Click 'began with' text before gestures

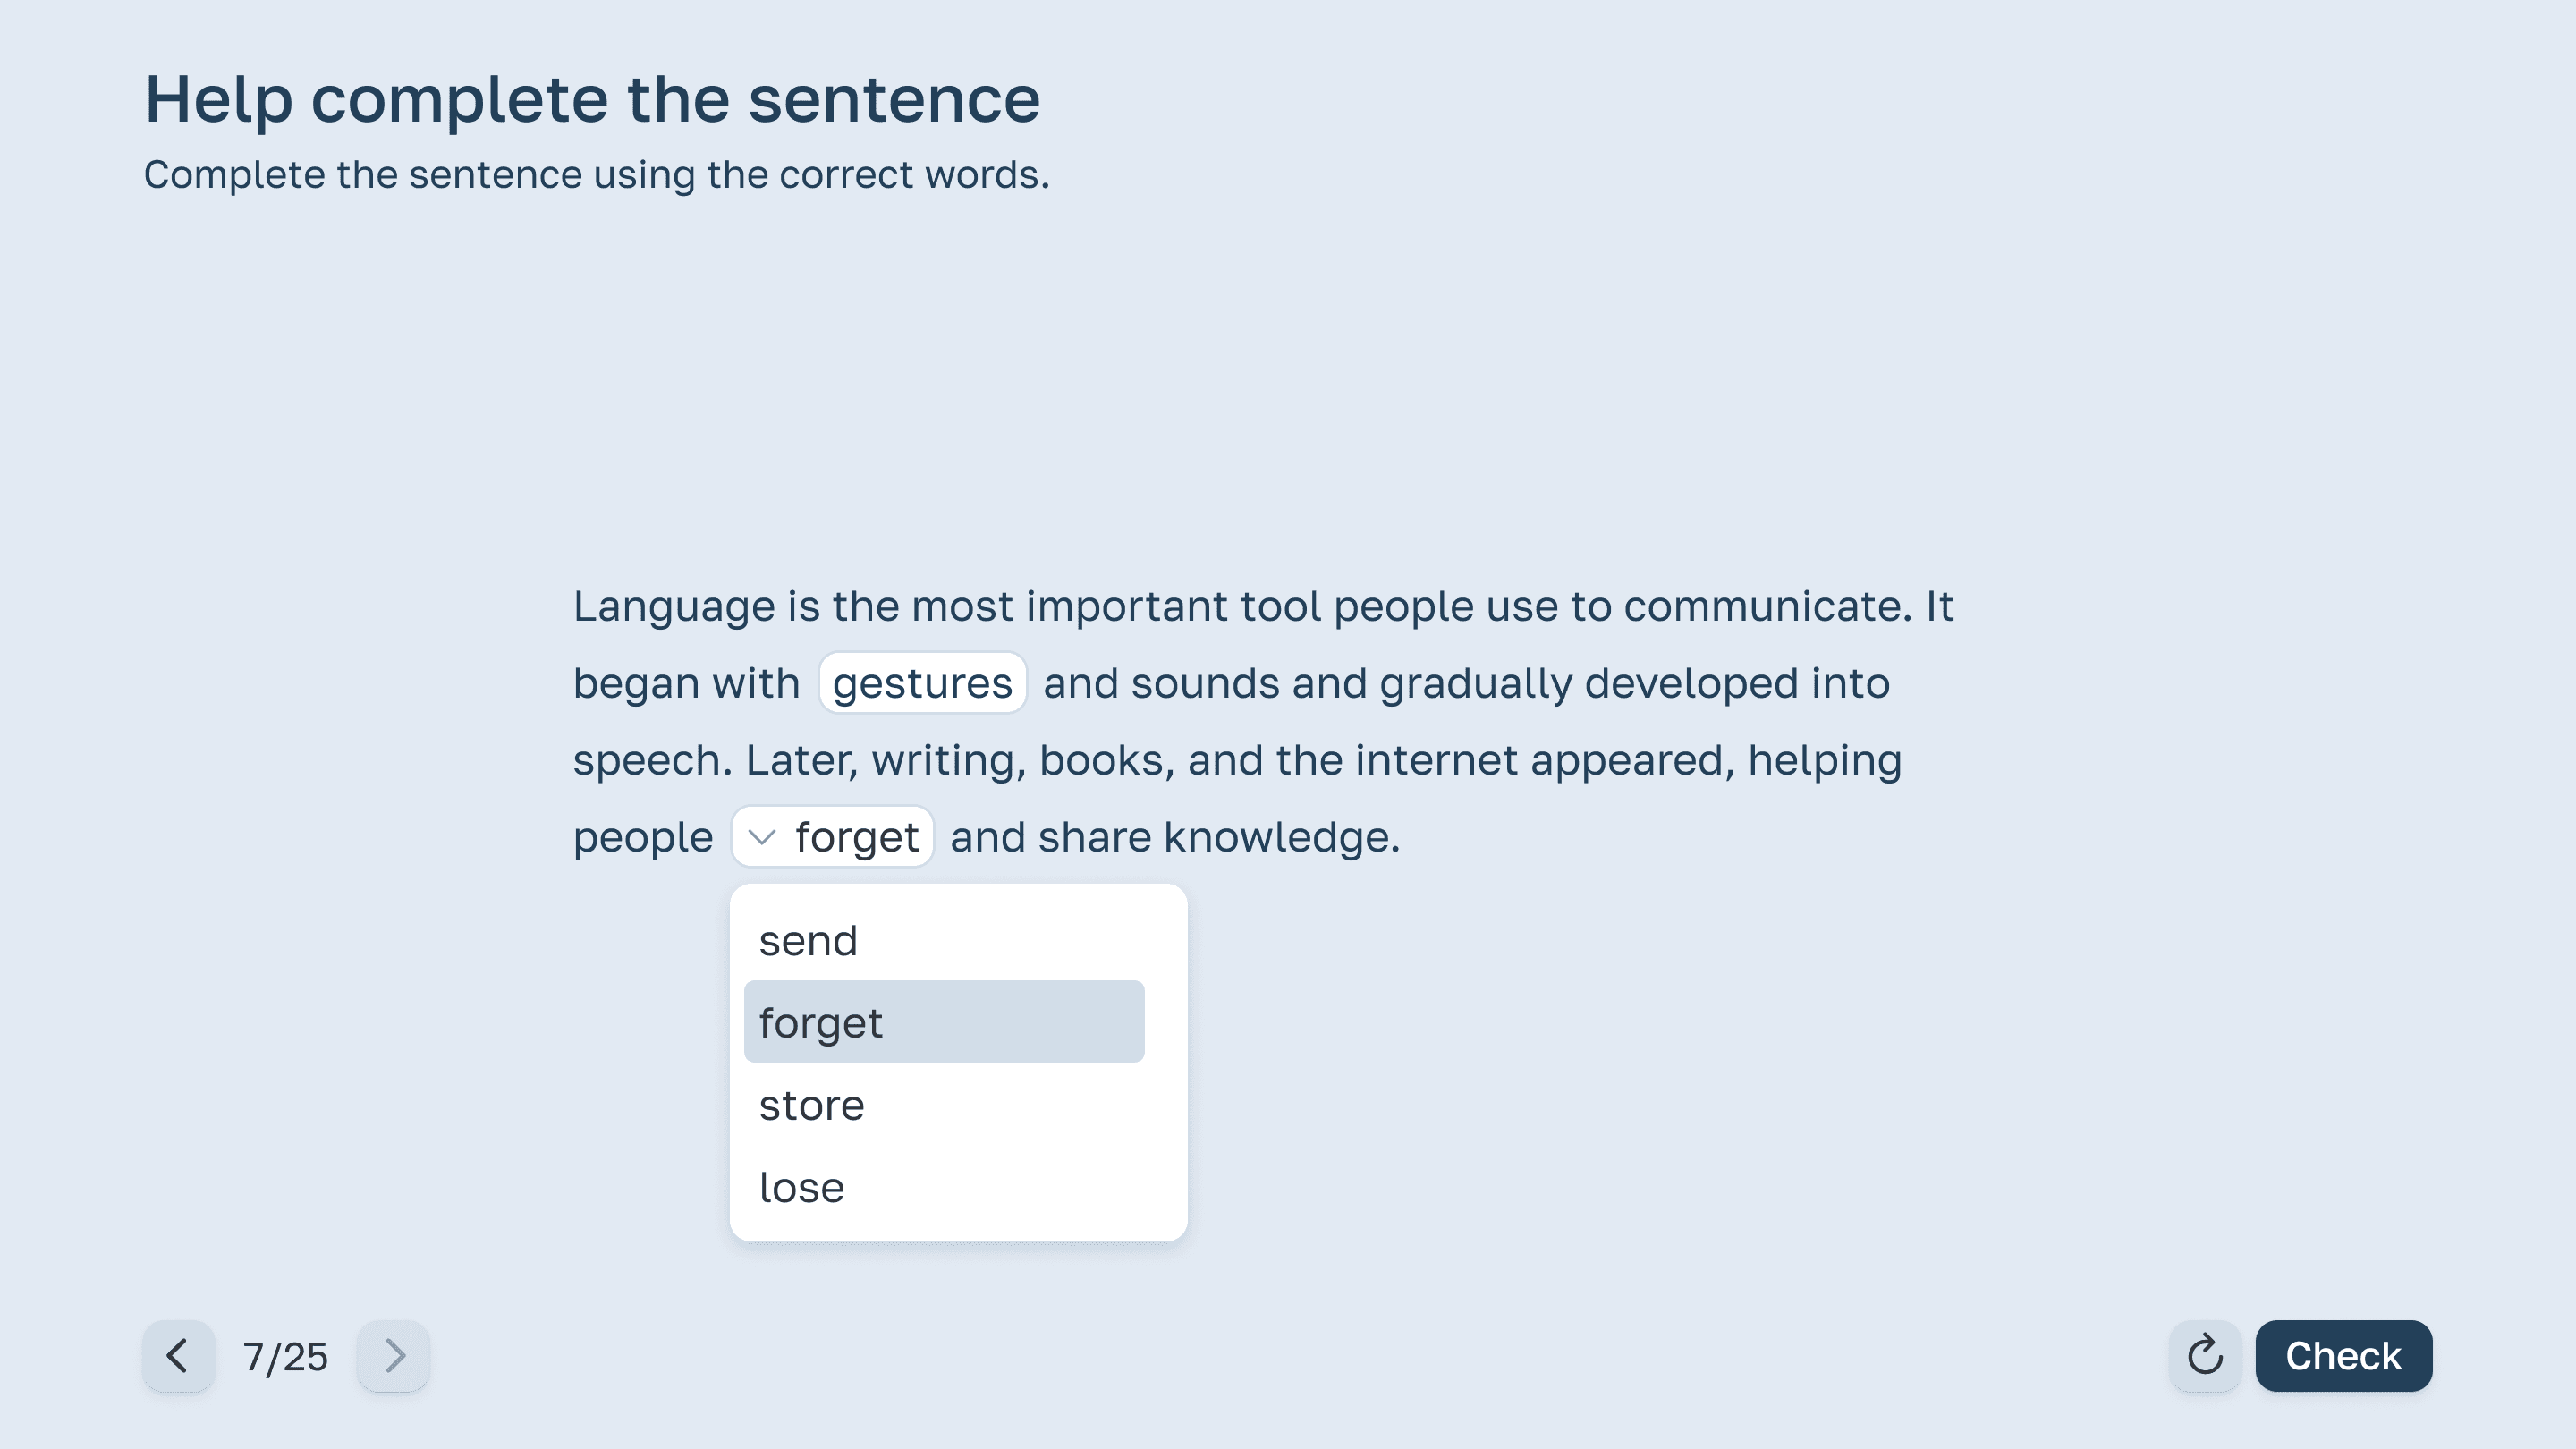[x=686, y=683]
